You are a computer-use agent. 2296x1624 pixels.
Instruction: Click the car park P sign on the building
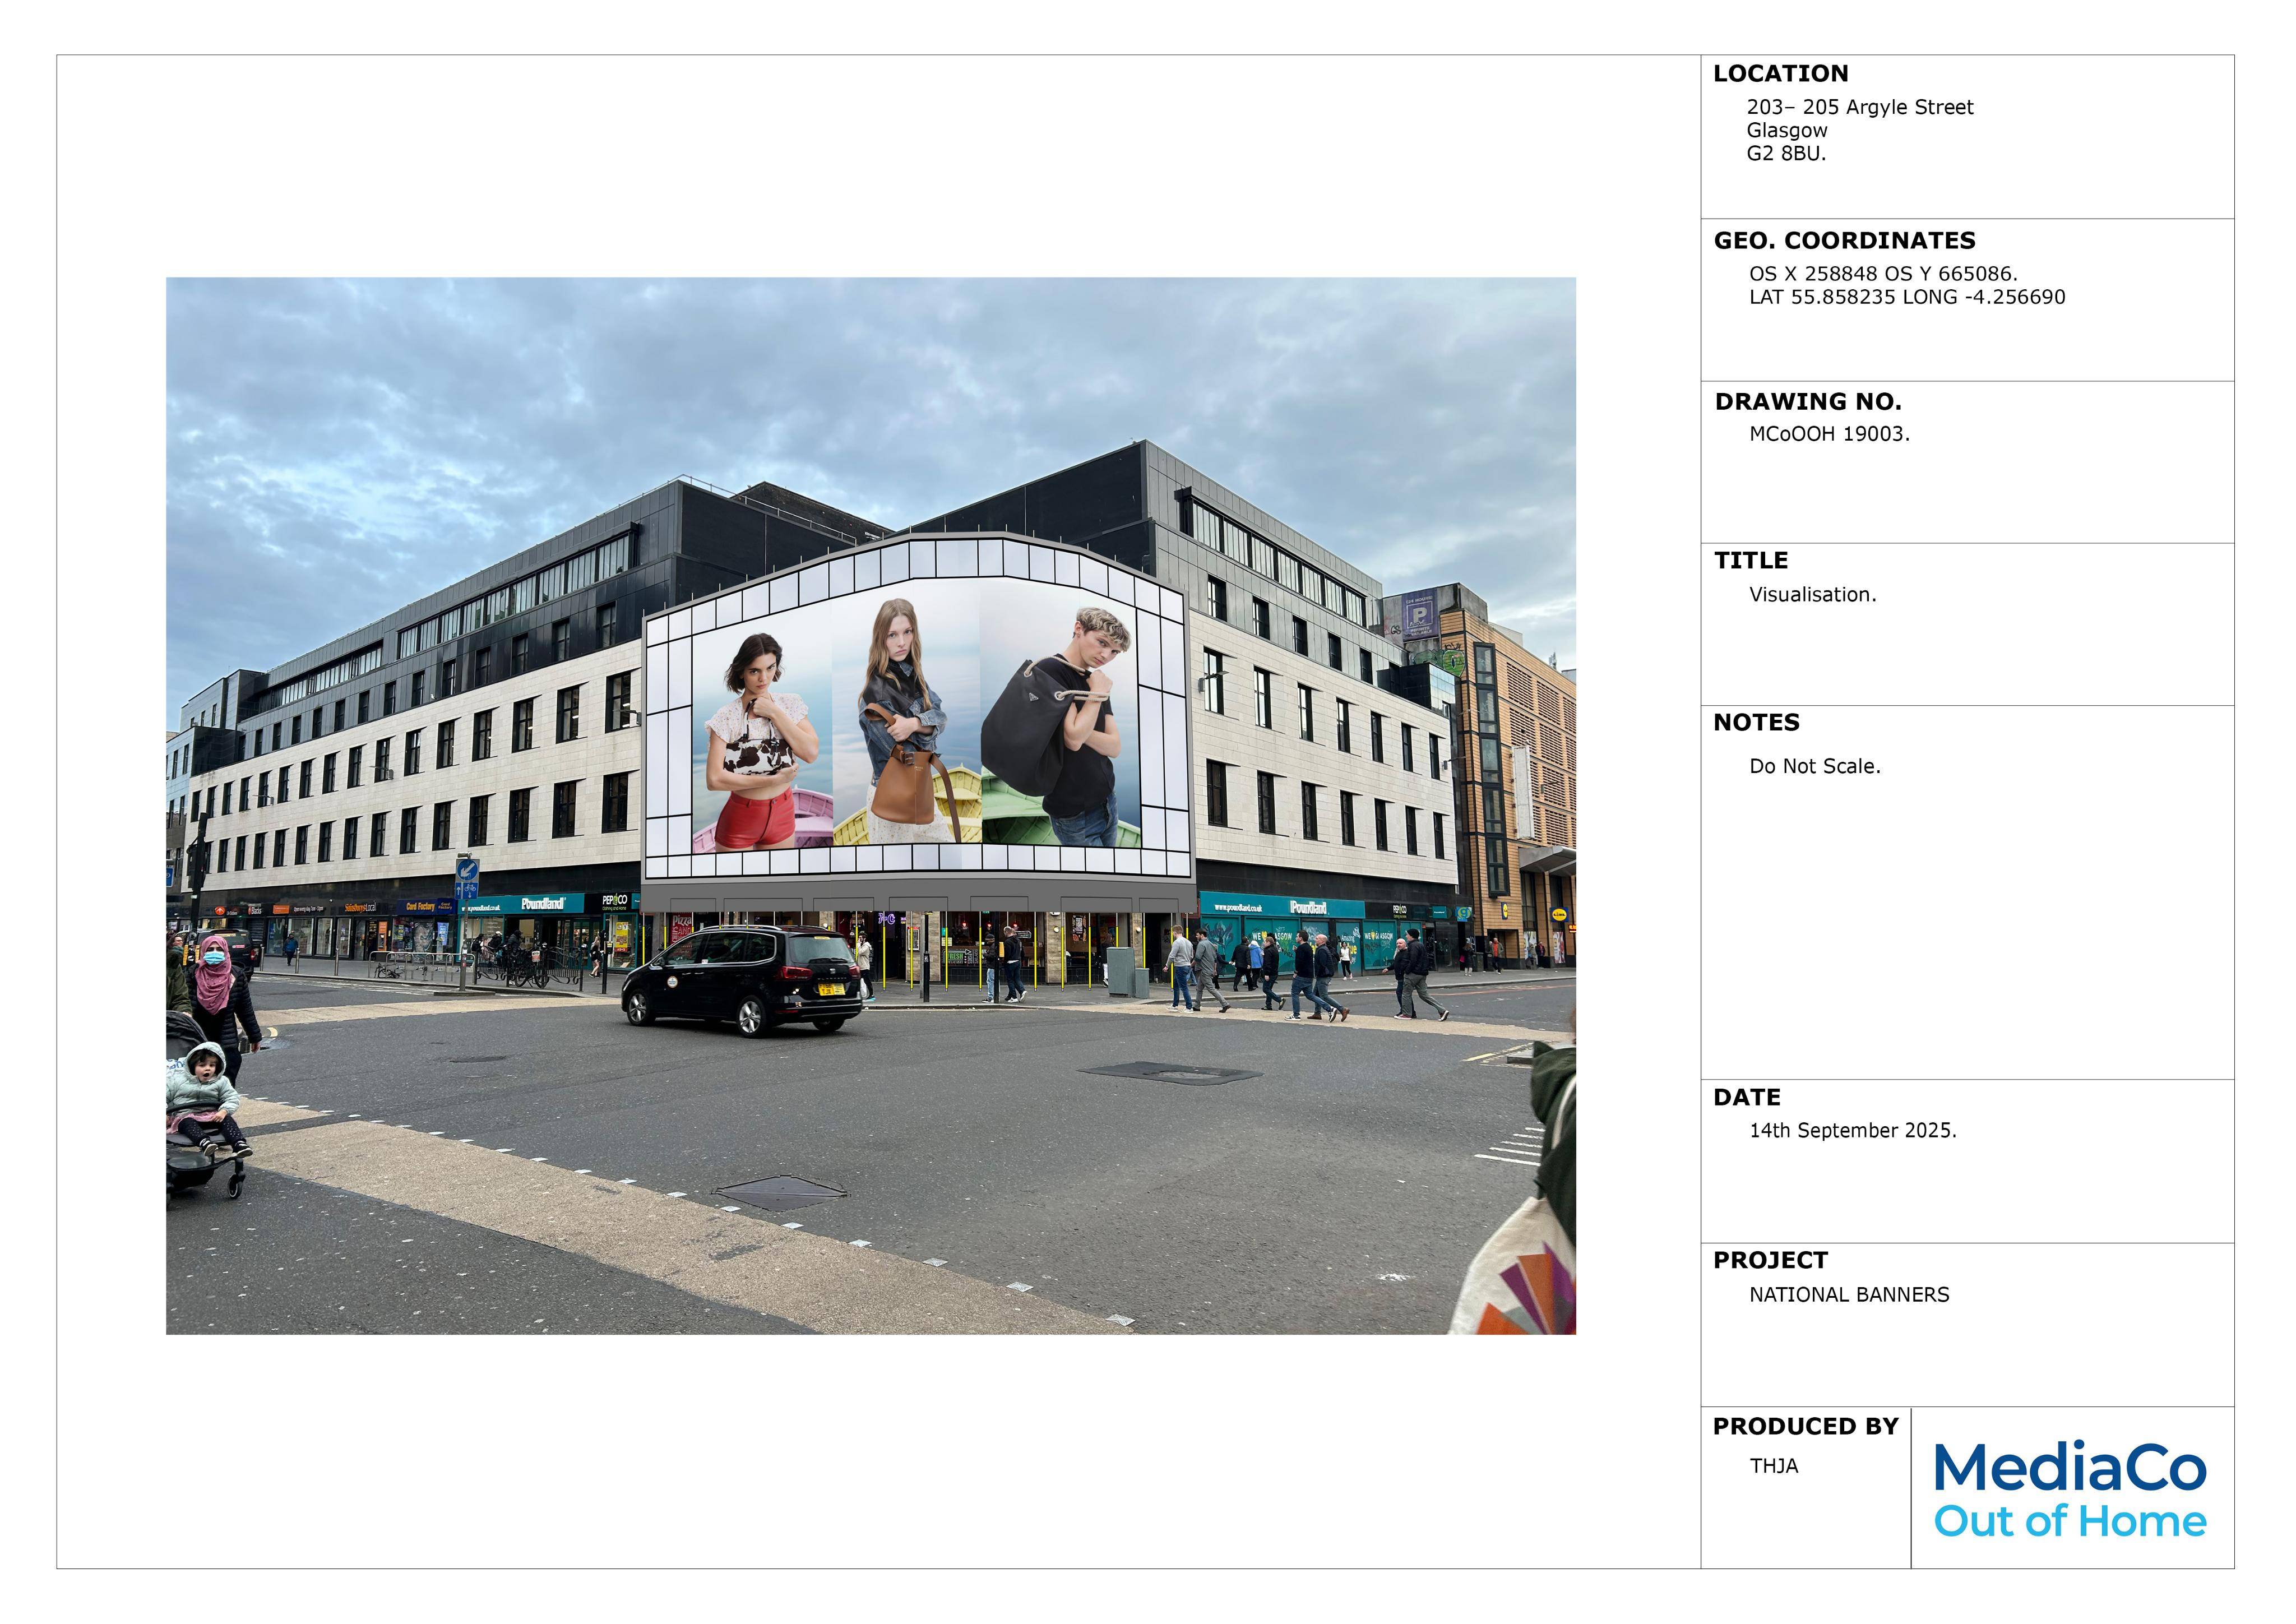click(x=1419, y=615)
